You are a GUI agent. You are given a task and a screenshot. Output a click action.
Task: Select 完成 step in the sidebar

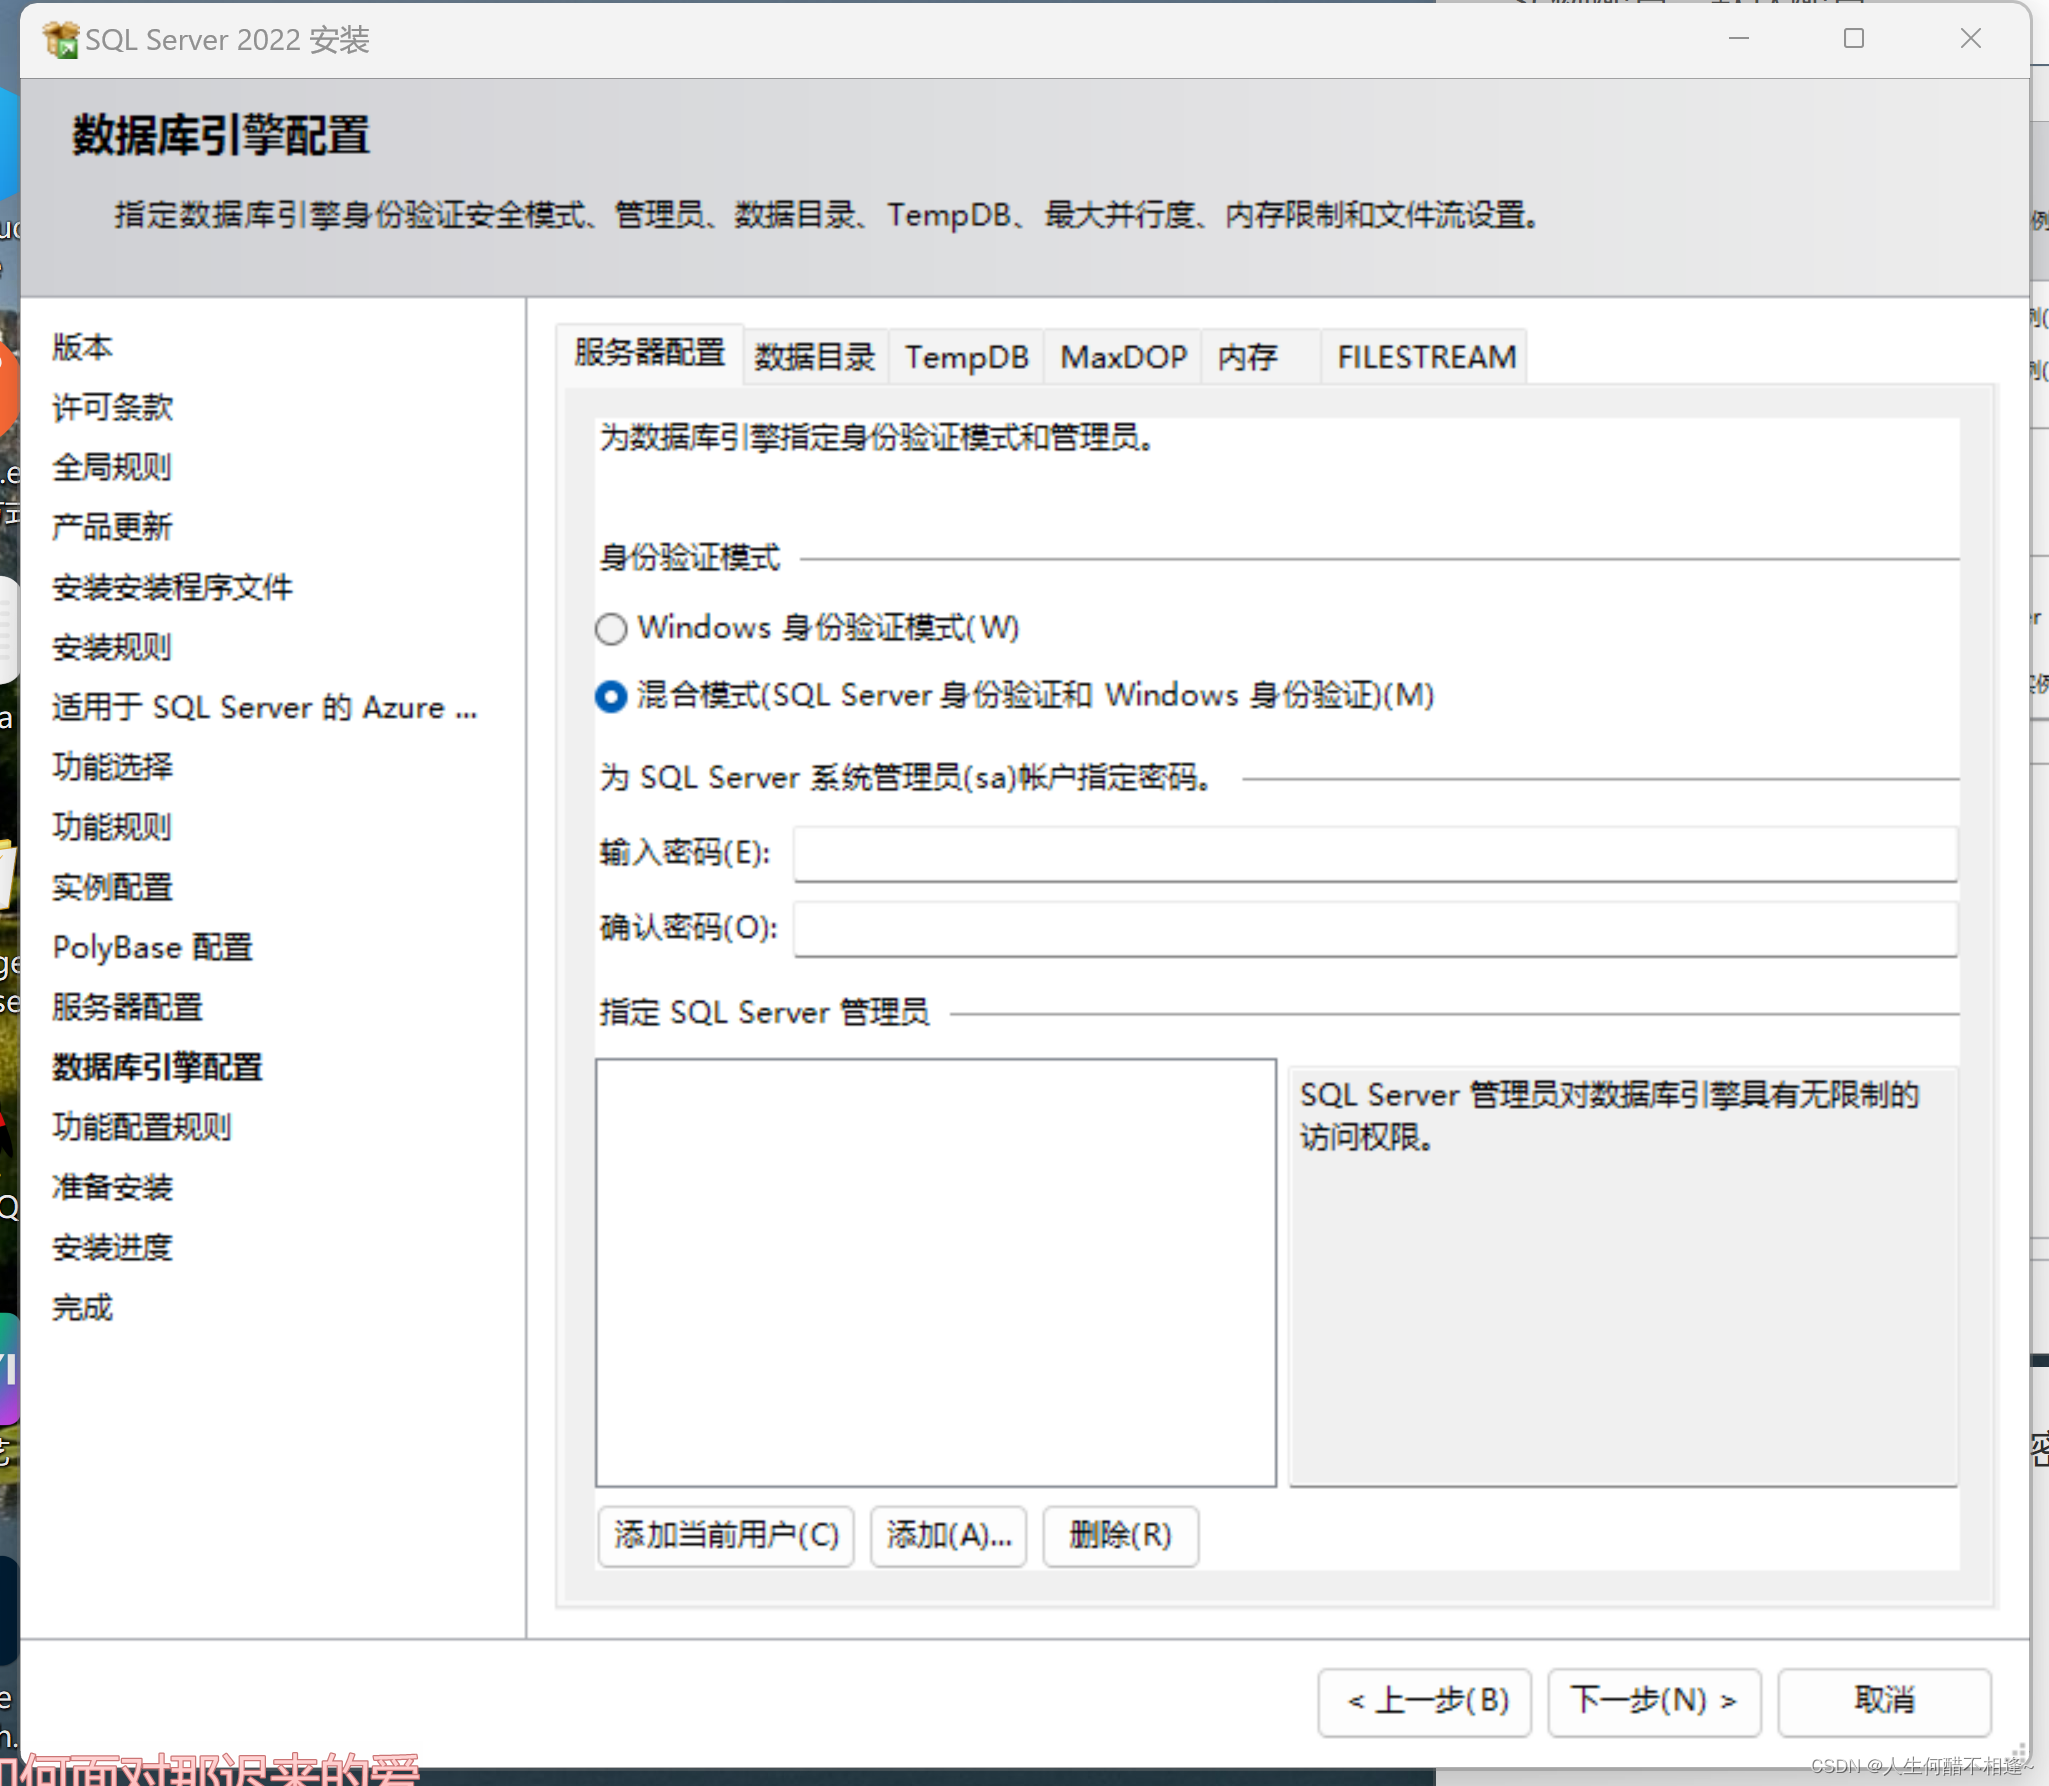pyautogui.click(x=83, y=1307)
